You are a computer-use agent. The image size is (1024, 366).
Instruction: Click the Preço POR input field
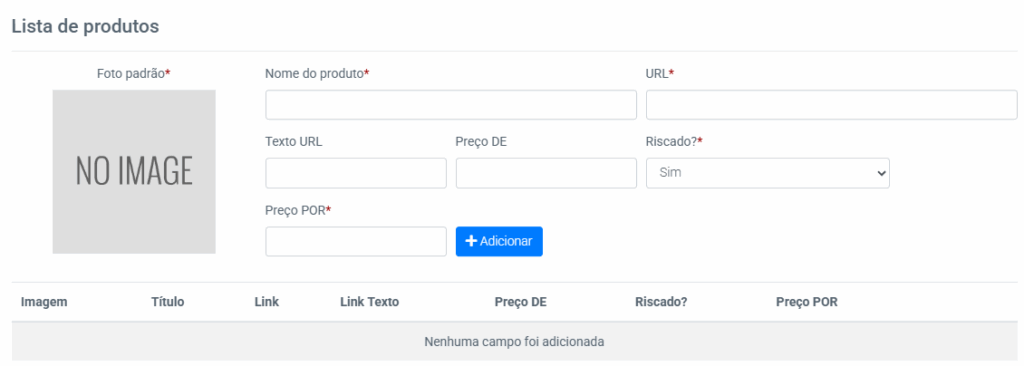click(x=356, y=241)
